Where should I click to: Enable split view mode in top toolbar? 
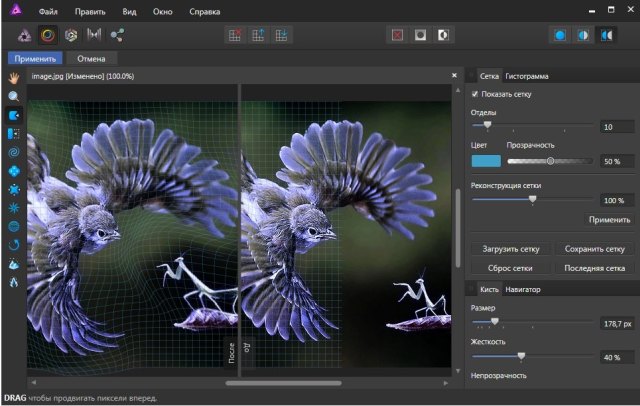click(x=584, y=35)
